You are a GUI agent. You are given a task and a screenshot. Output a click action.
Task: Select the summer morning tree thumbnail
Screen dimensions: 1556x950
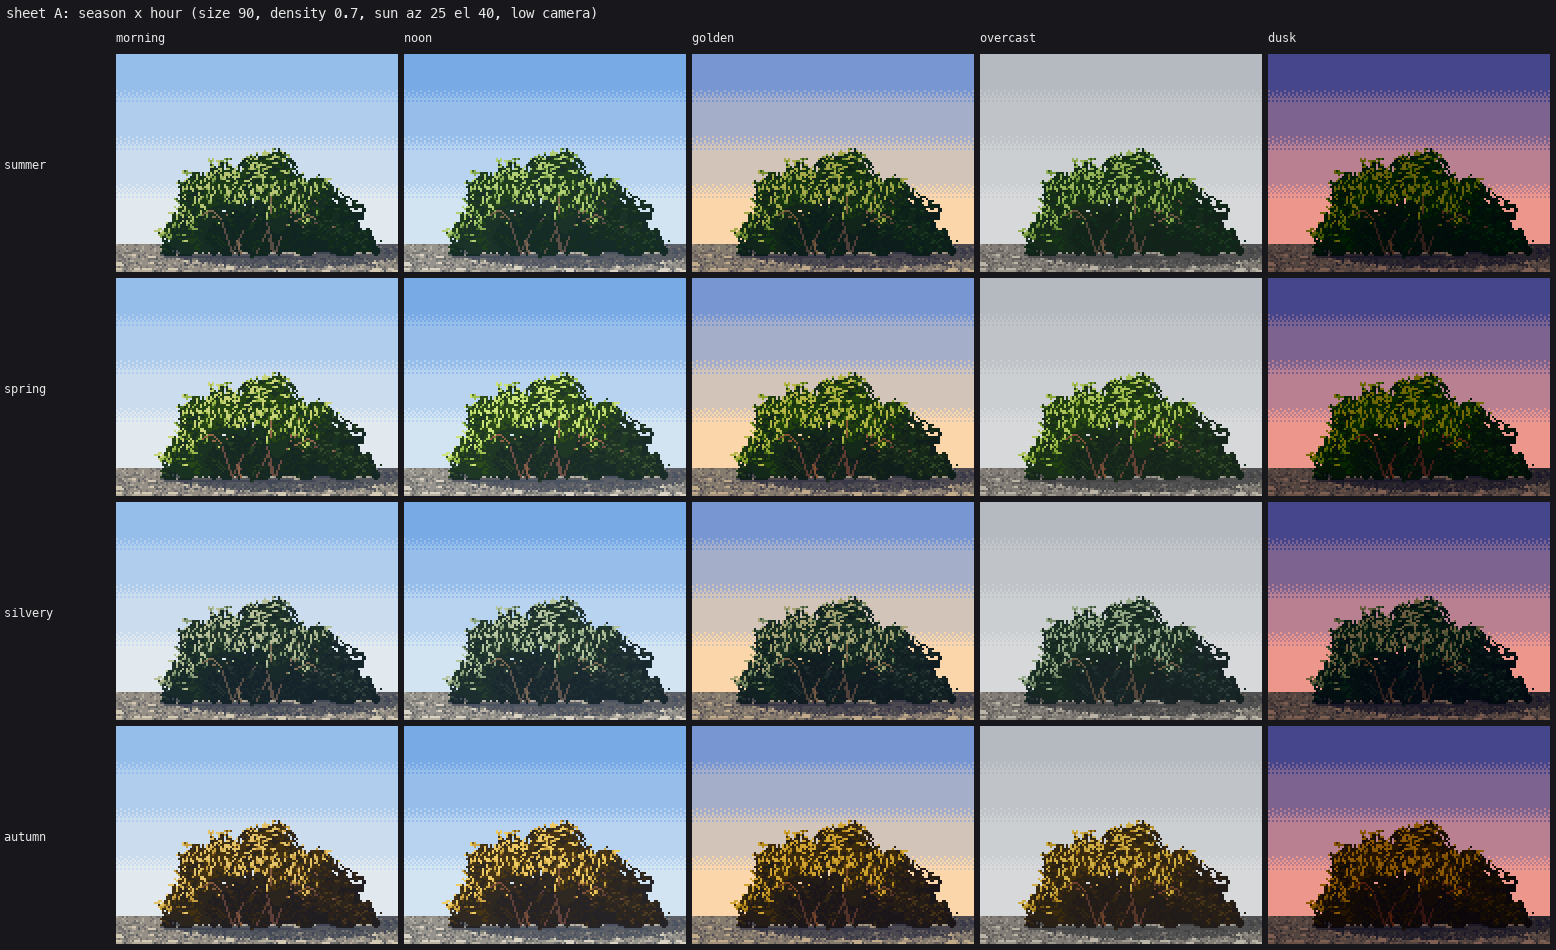pos(257,163)
